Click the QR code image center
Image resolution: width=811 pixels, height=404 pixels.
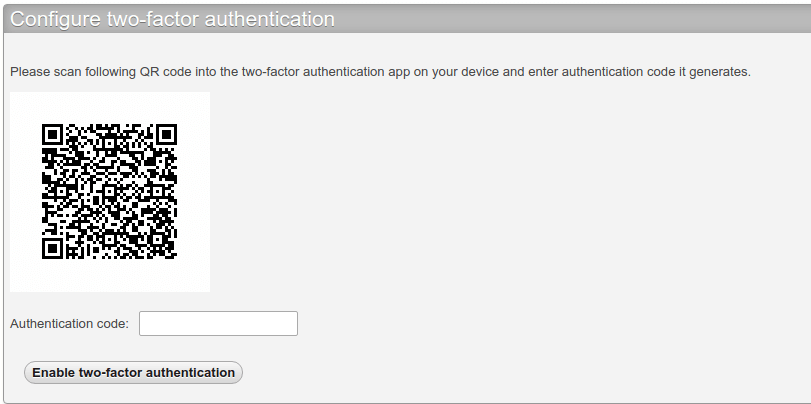(110, 191)
